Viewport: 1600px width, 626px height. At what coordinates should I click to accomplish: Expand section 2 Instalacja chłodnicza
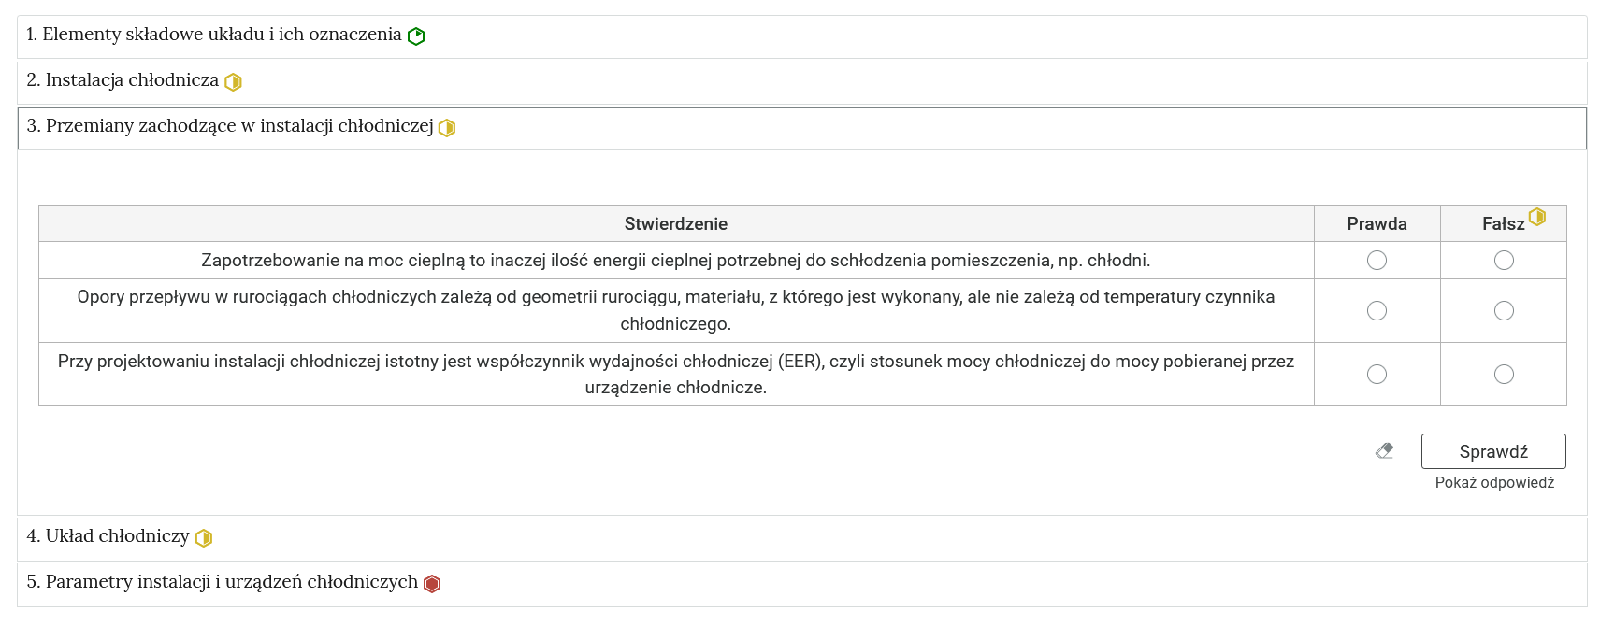coord(132,81)
